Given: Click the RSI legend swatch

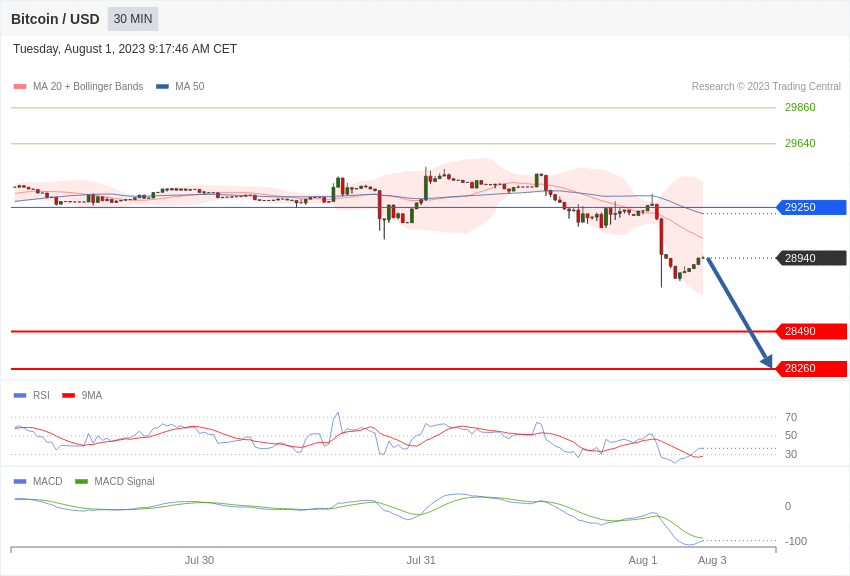Looking at the screenshot, I should [20, 396].
